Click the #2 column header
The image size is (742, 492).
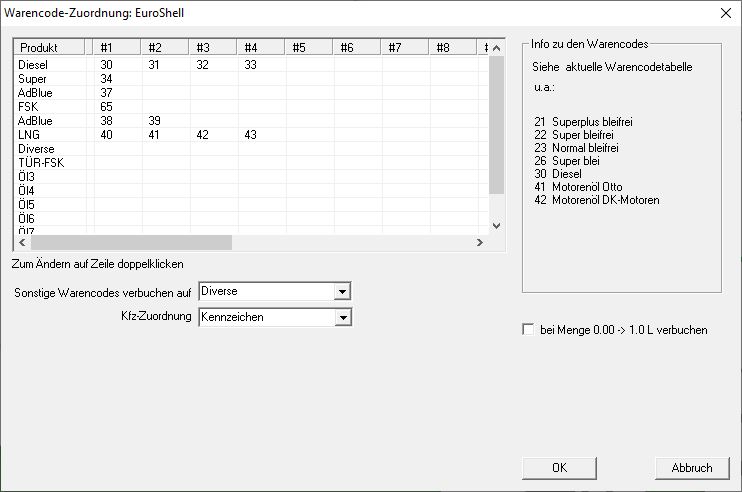click(165, 47)
